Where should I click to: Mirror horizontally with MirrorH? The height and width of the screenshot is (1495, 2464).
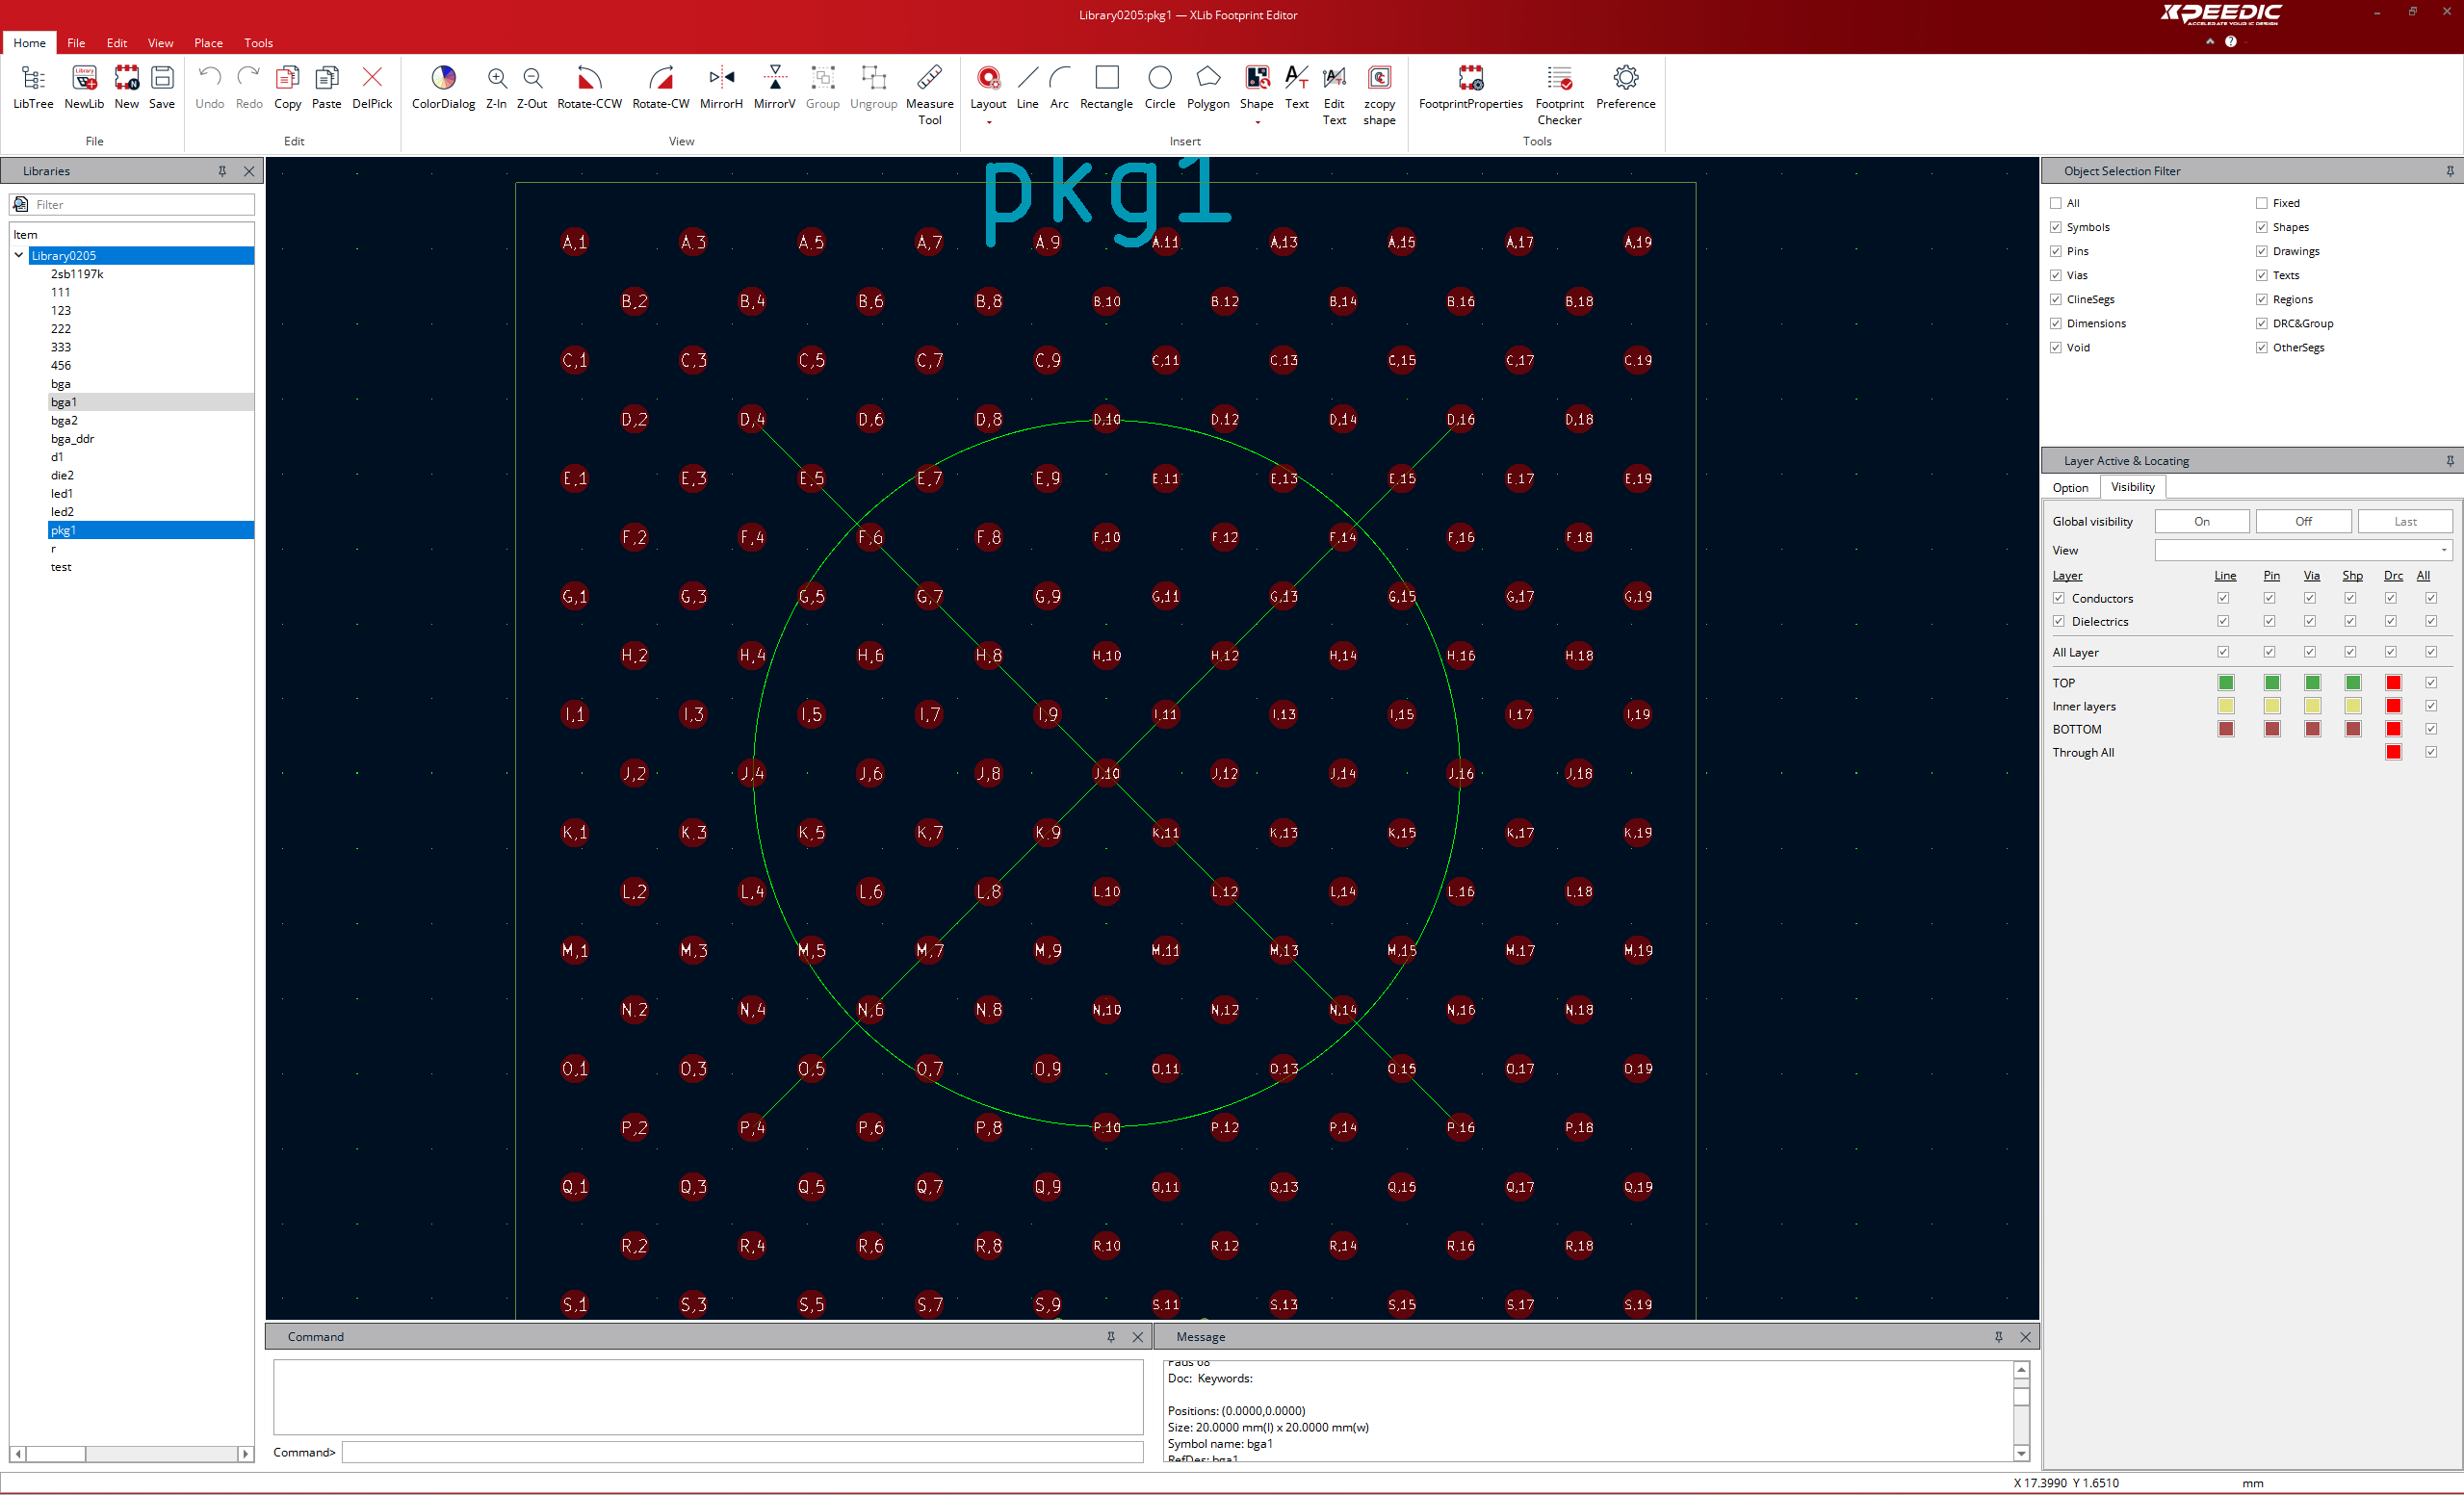[x=722, y=87]
